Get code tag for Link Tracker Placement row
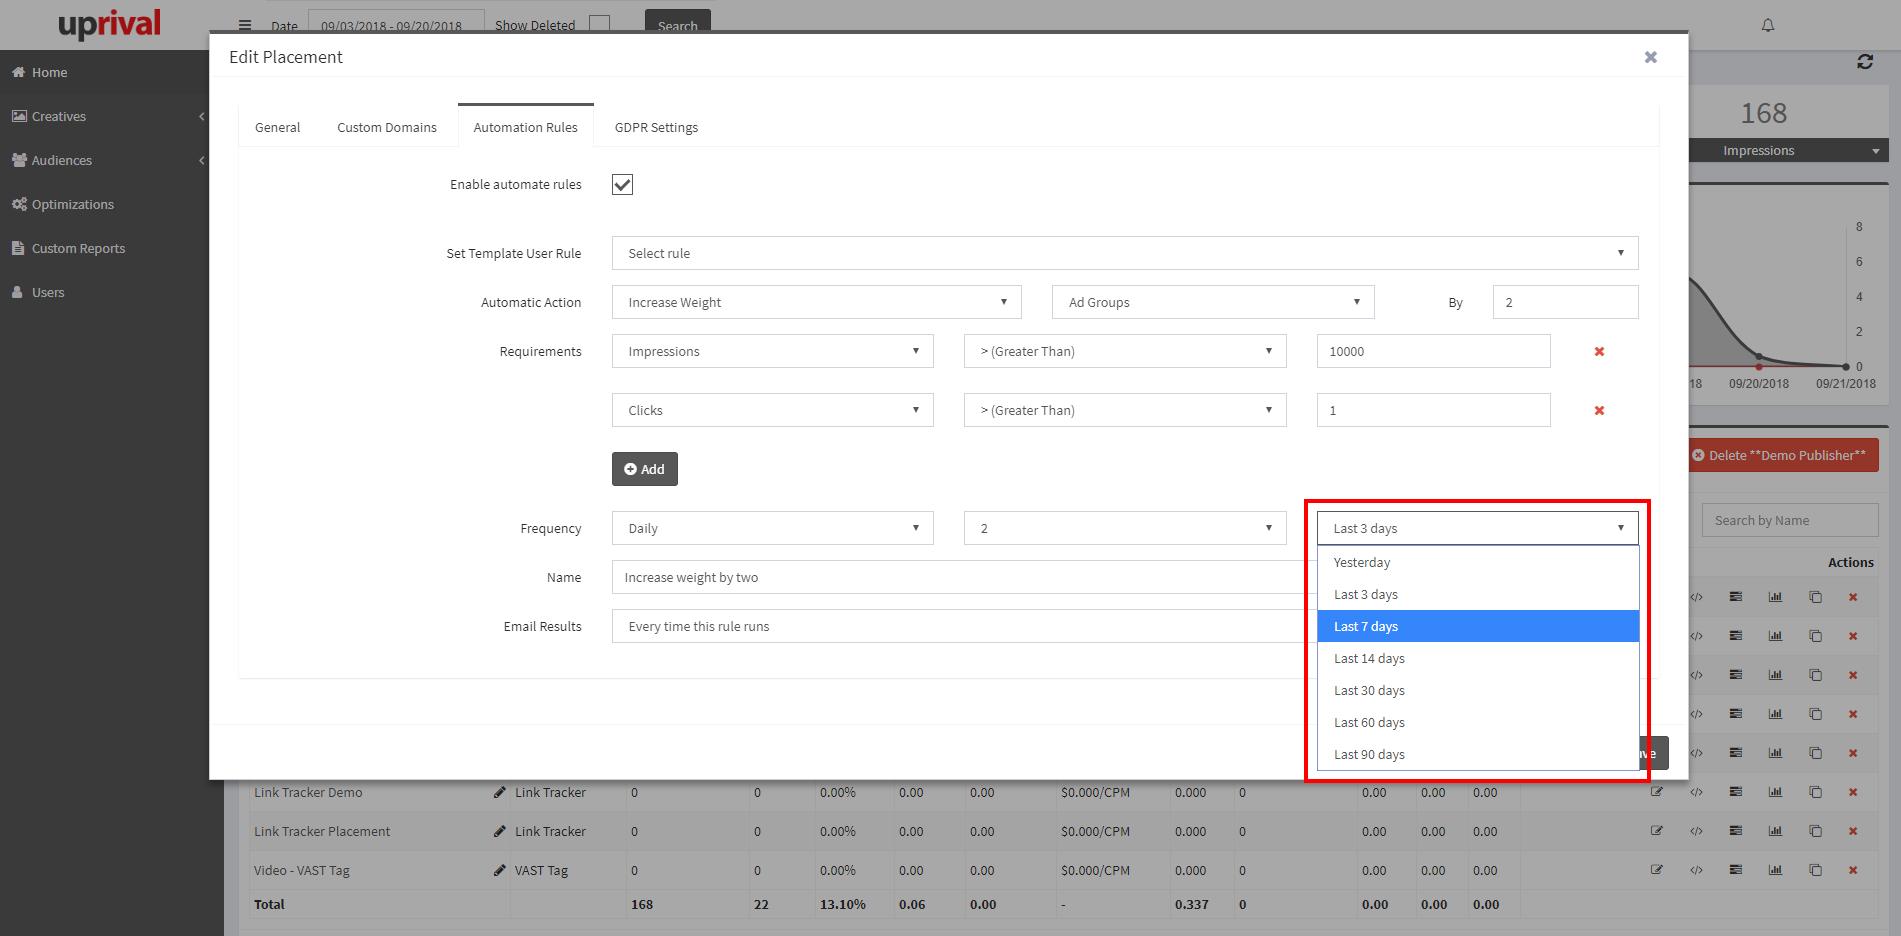This screenshot has width=1901, height=936. coord(1696,831)
